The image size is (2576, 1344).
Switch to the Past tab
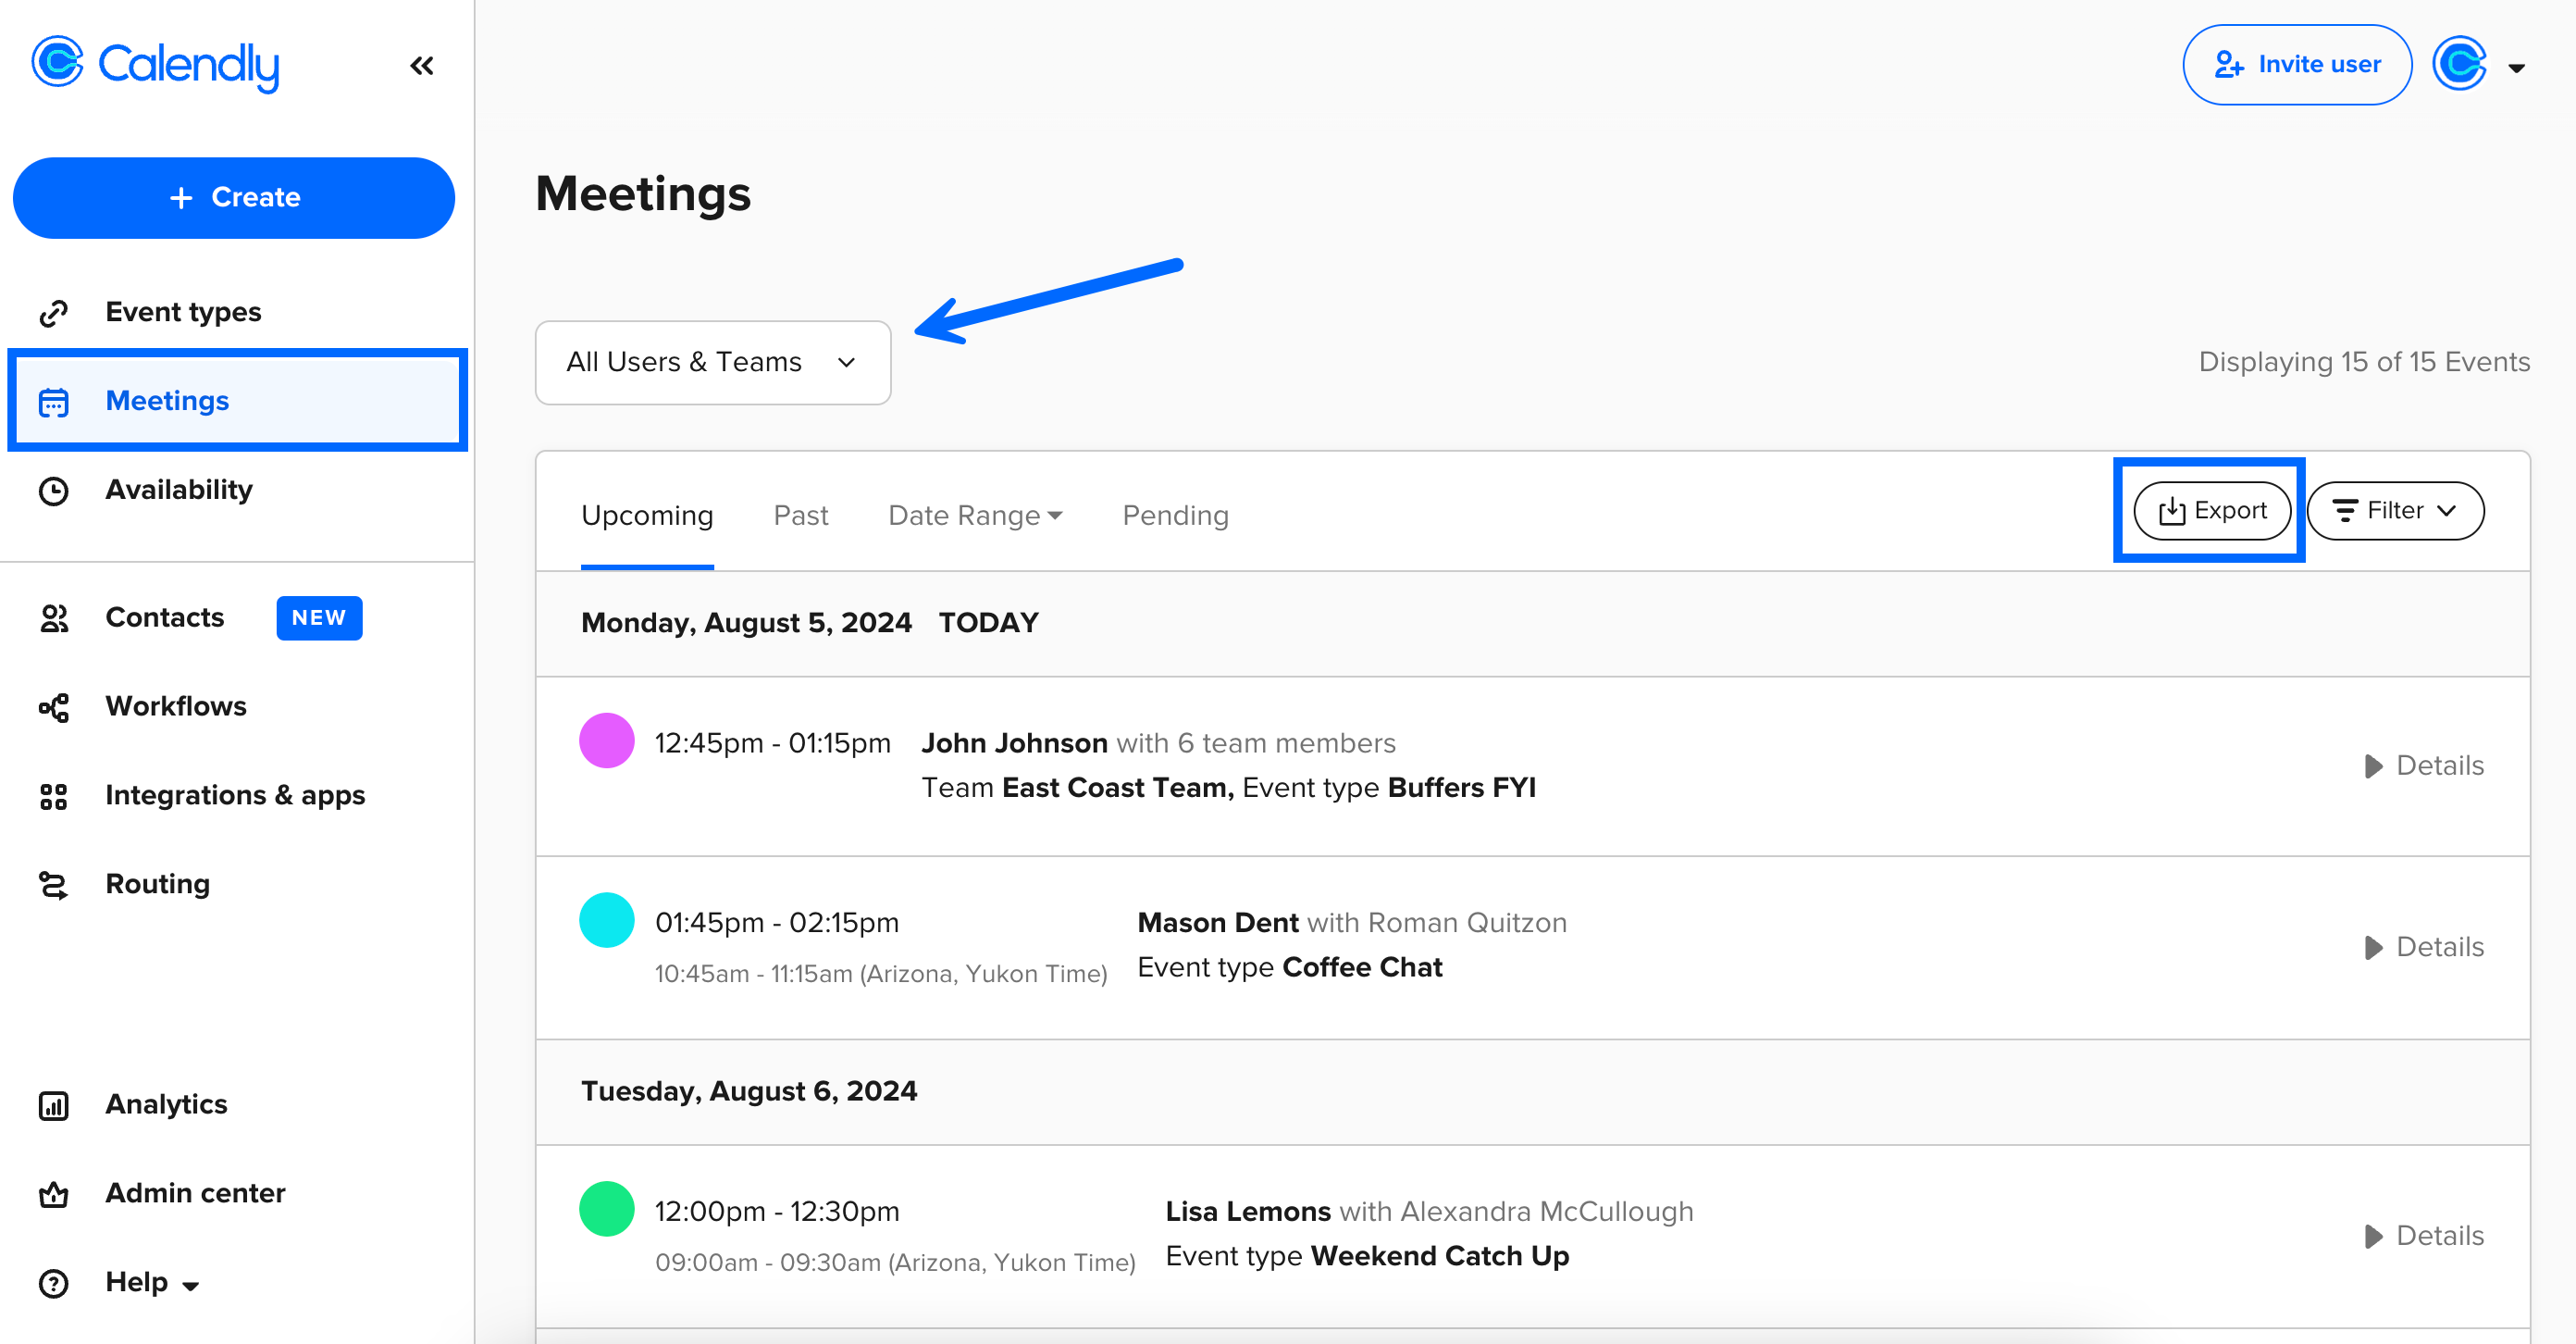pyautogui.click(x=800, y=515)
